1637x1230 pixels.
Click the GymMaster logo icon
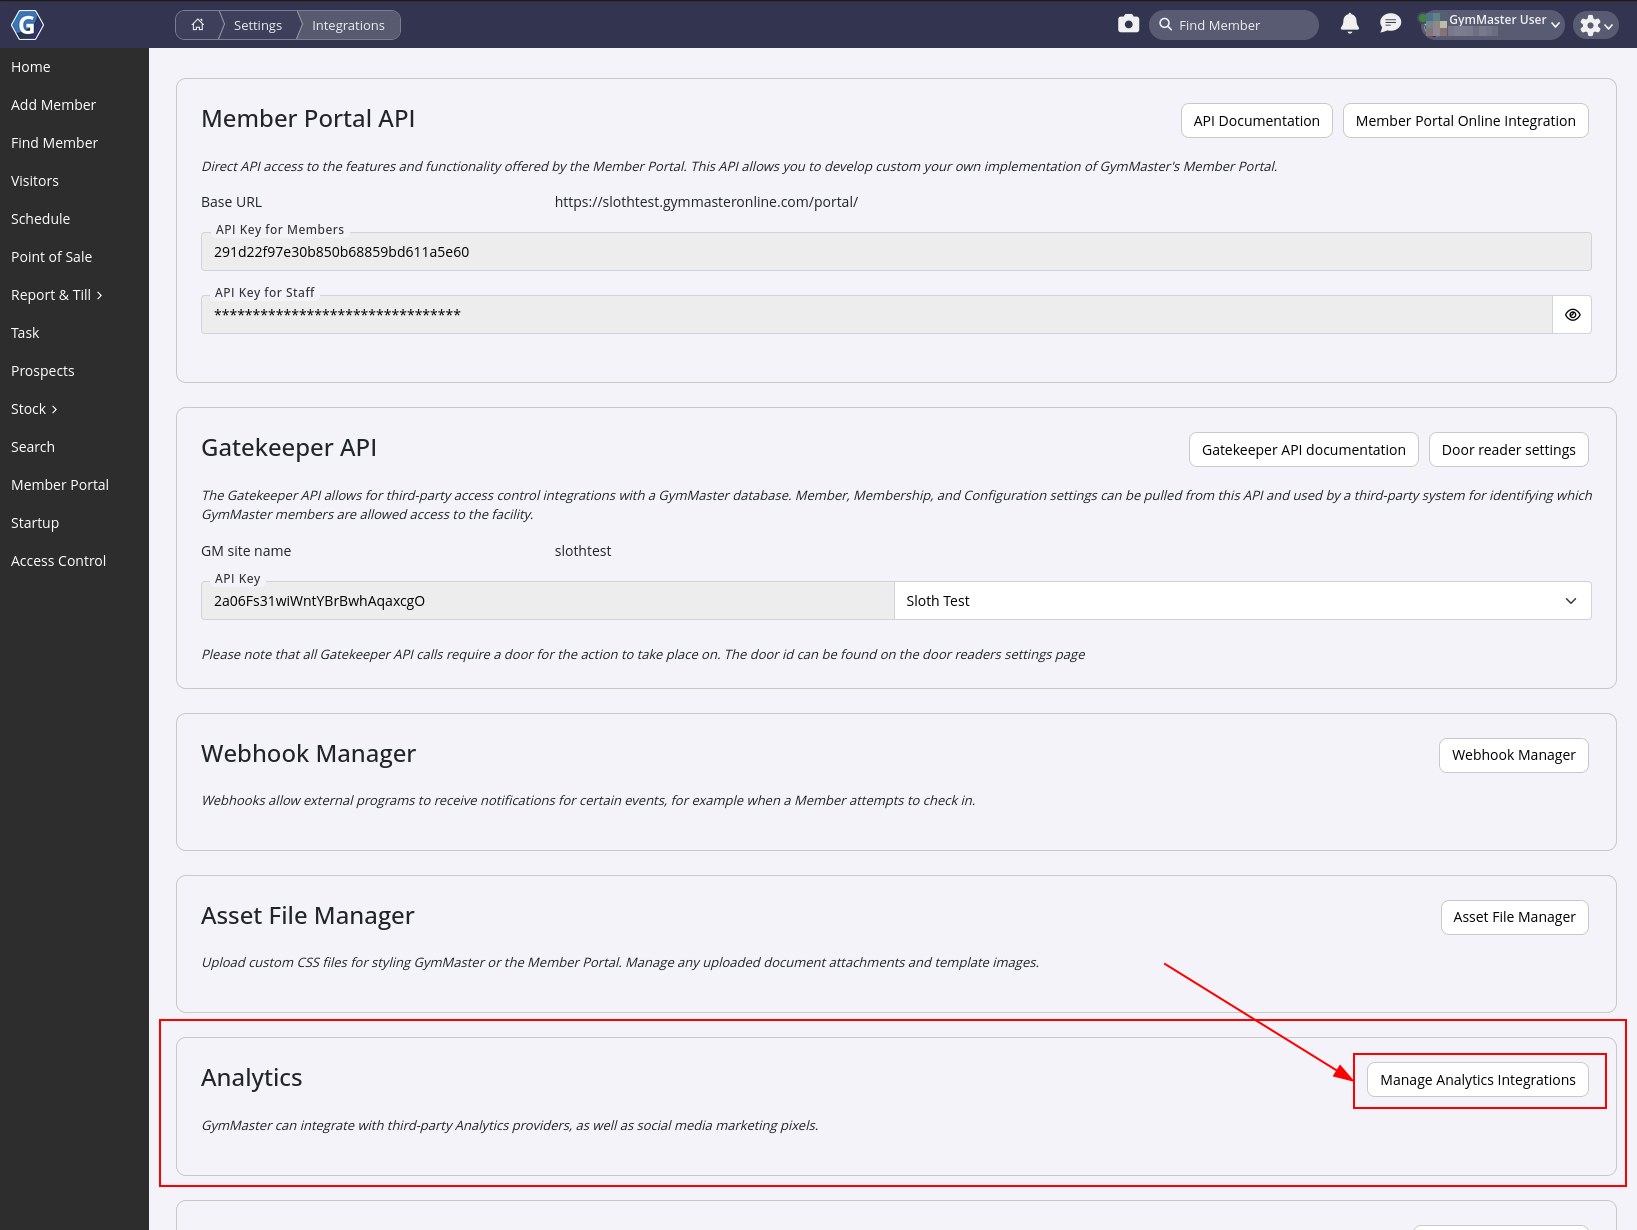(27, 25)
